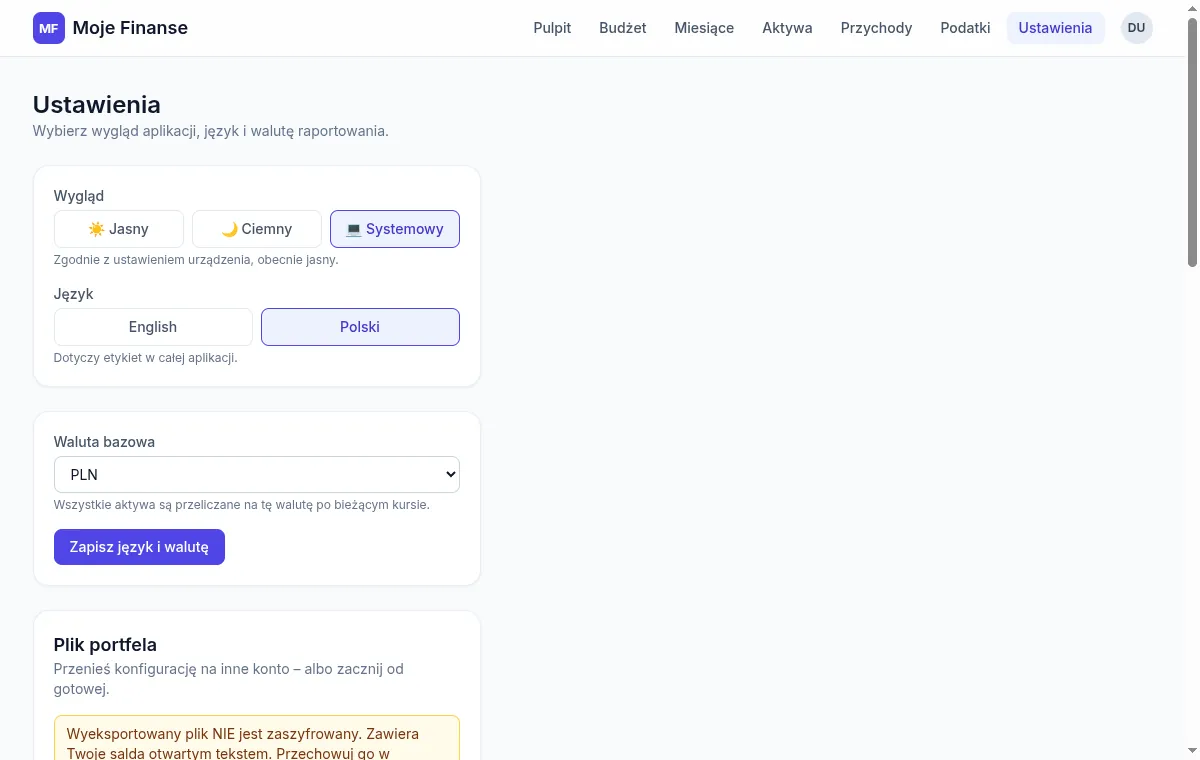Click the 'Wybierz wygląd aplikacji' subtitle
The image size is (1200, 760).
point(210,131)
